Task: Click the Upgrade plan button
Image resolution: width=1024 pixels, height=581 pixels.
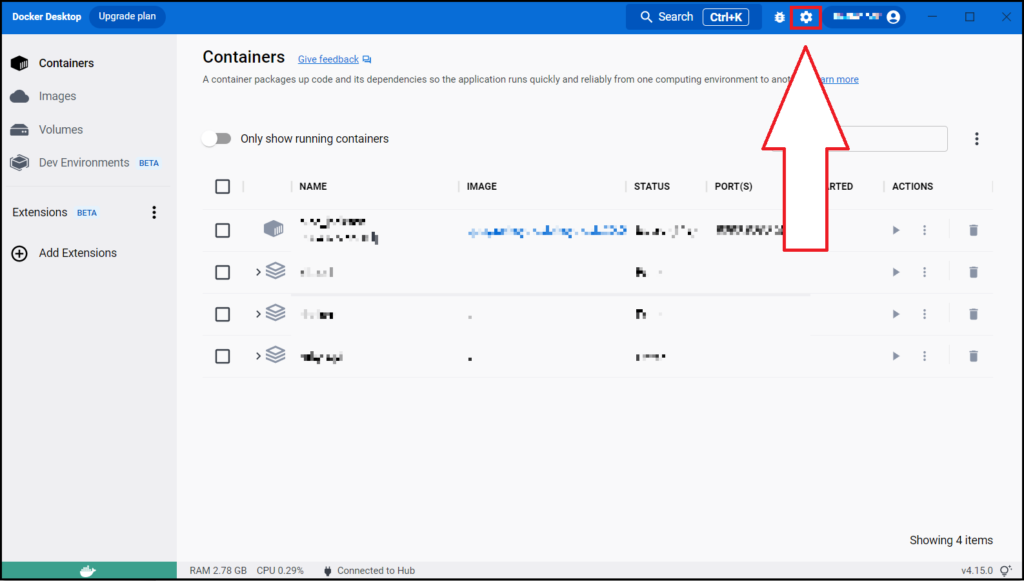Action: [x=126, y=16]
